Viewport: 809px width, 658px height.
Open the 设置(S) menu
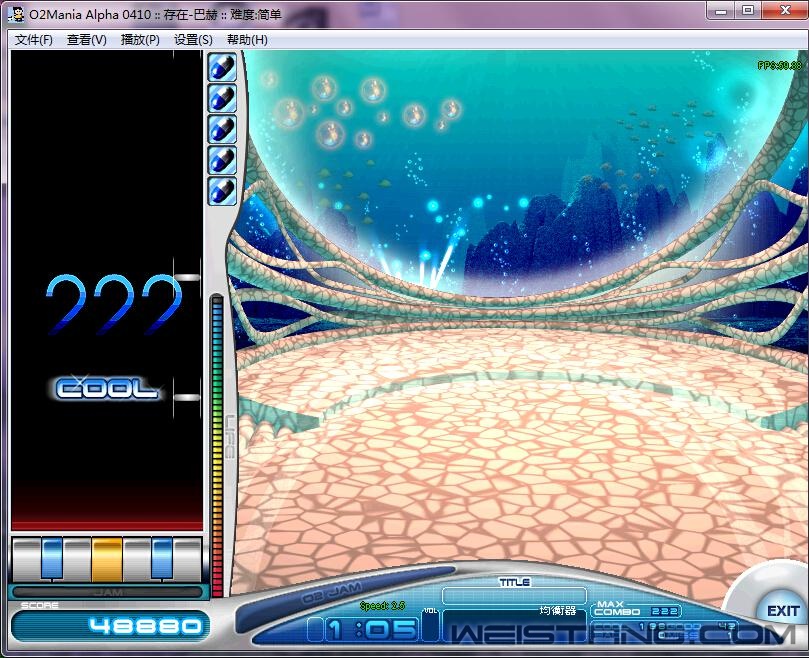193,40
